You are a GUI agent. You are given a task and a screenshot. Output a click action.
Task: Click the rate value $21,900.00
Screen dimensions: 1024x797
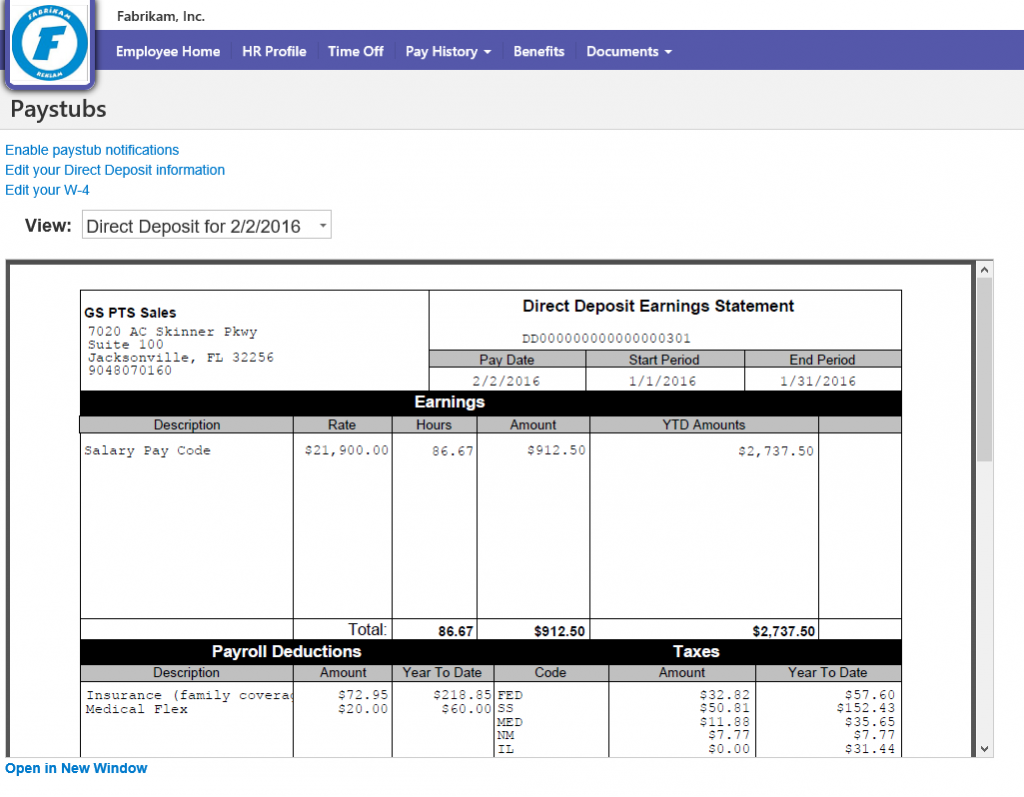pyautogui.click(x=347, y=451)
